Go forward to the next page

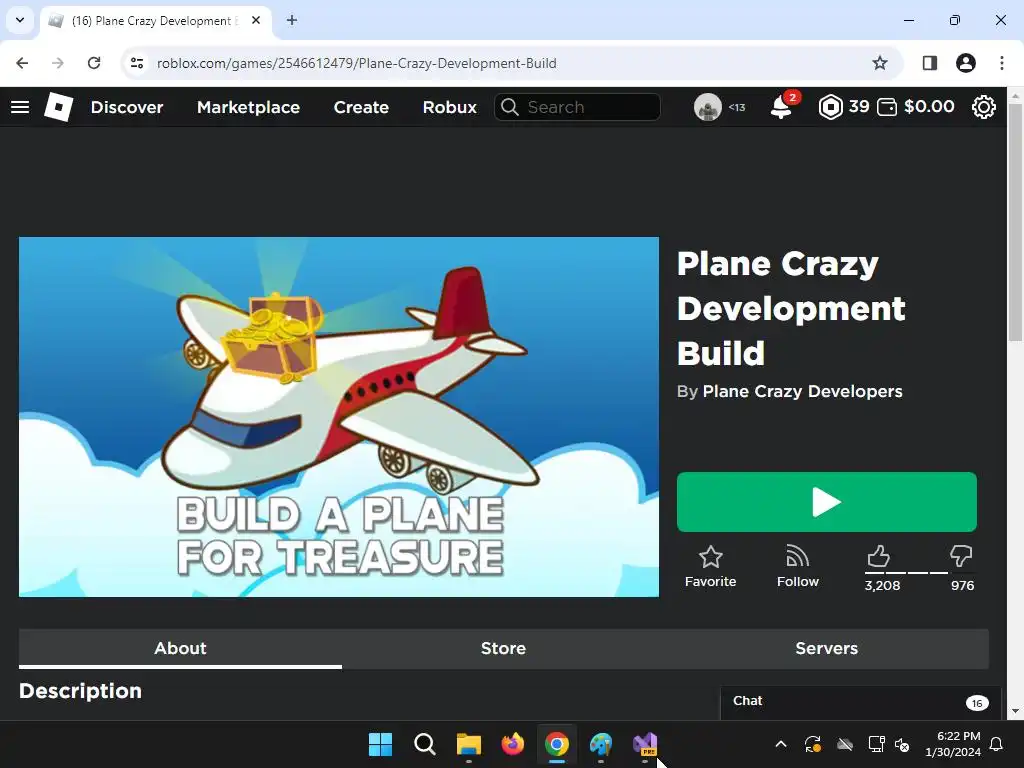[57, 63]
